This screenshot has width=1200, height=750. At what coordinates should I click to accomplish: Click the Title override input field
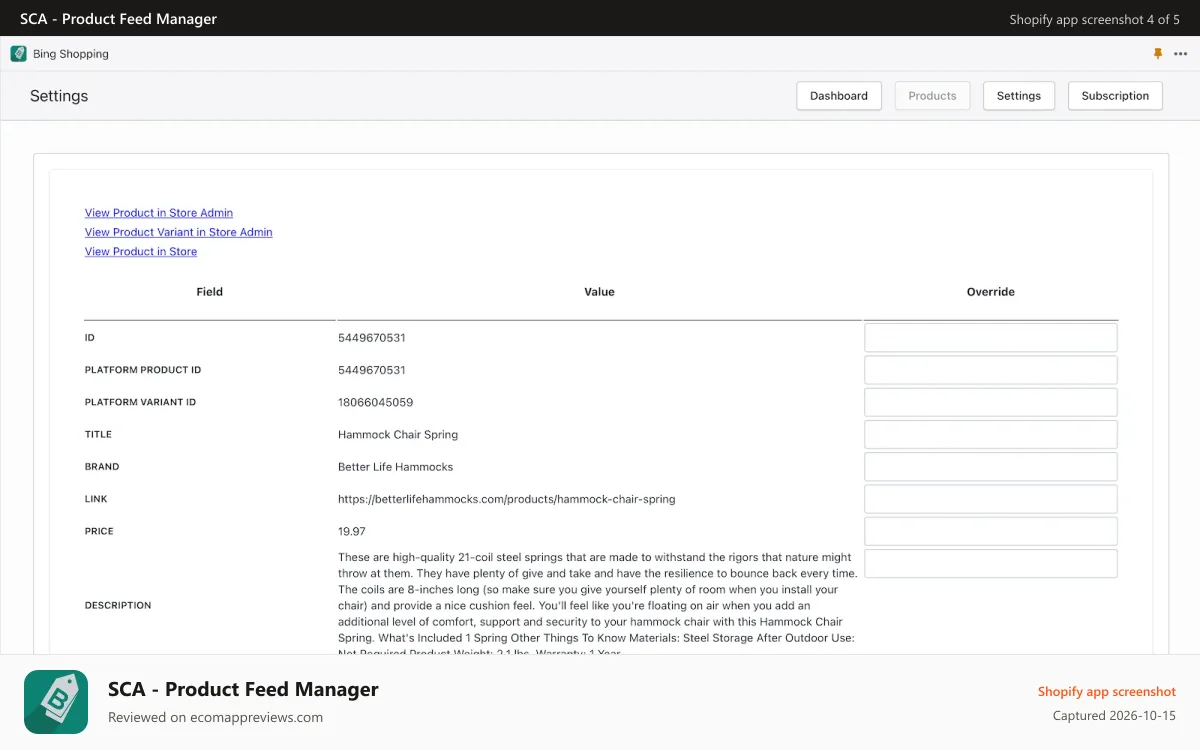tap(991, 434)
